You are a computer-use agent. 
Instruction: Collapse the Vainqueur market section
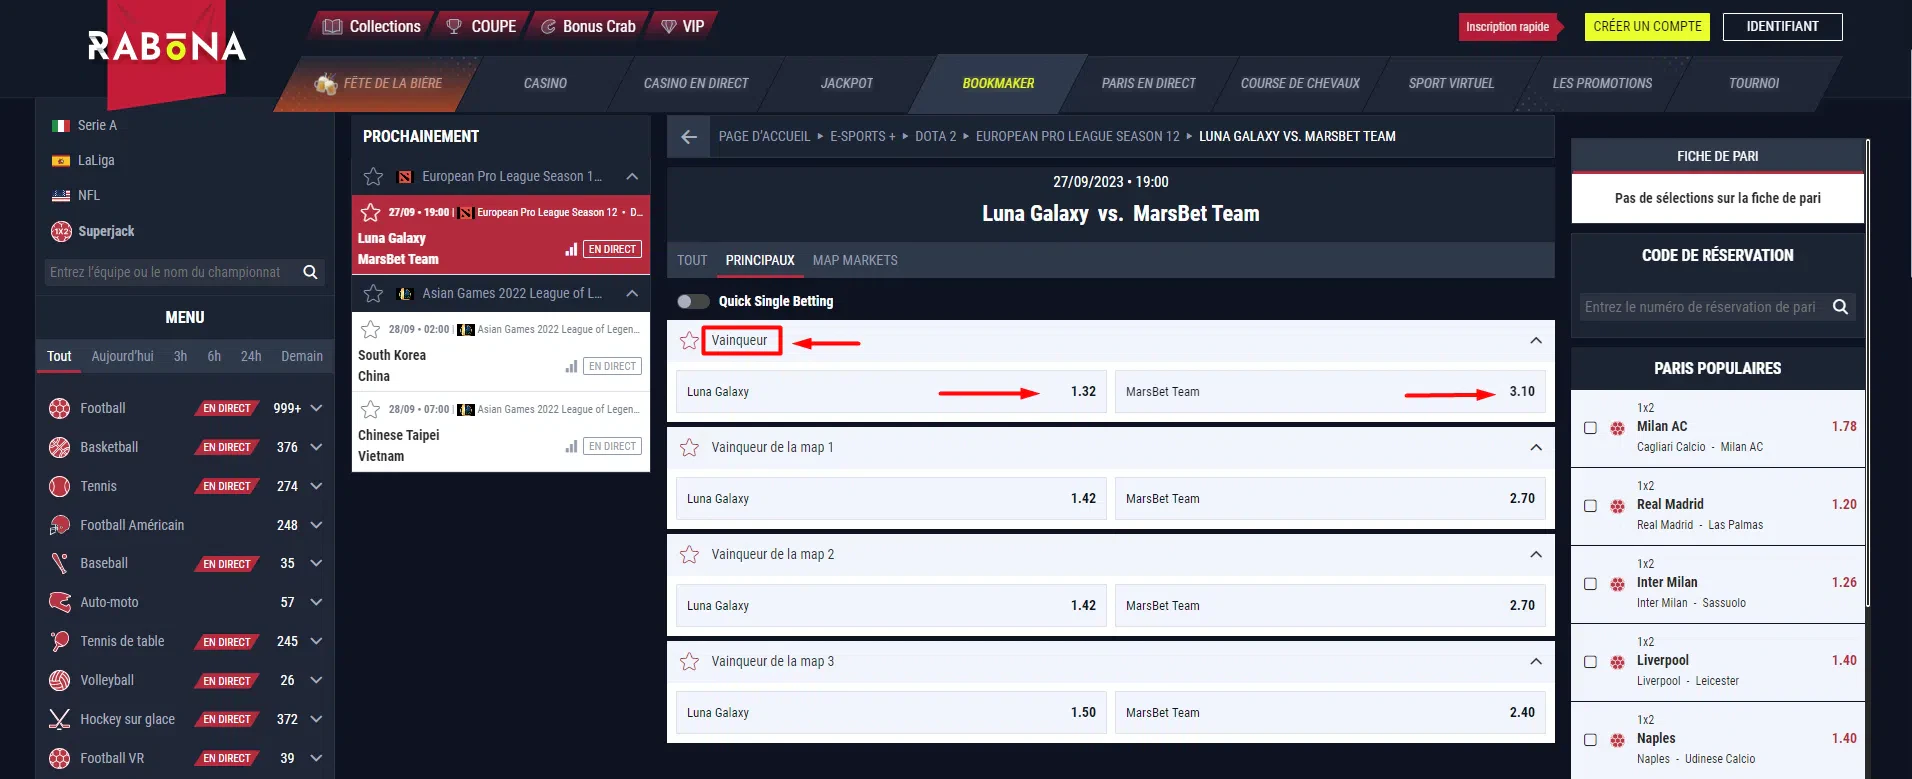[x=1536, y=341]
